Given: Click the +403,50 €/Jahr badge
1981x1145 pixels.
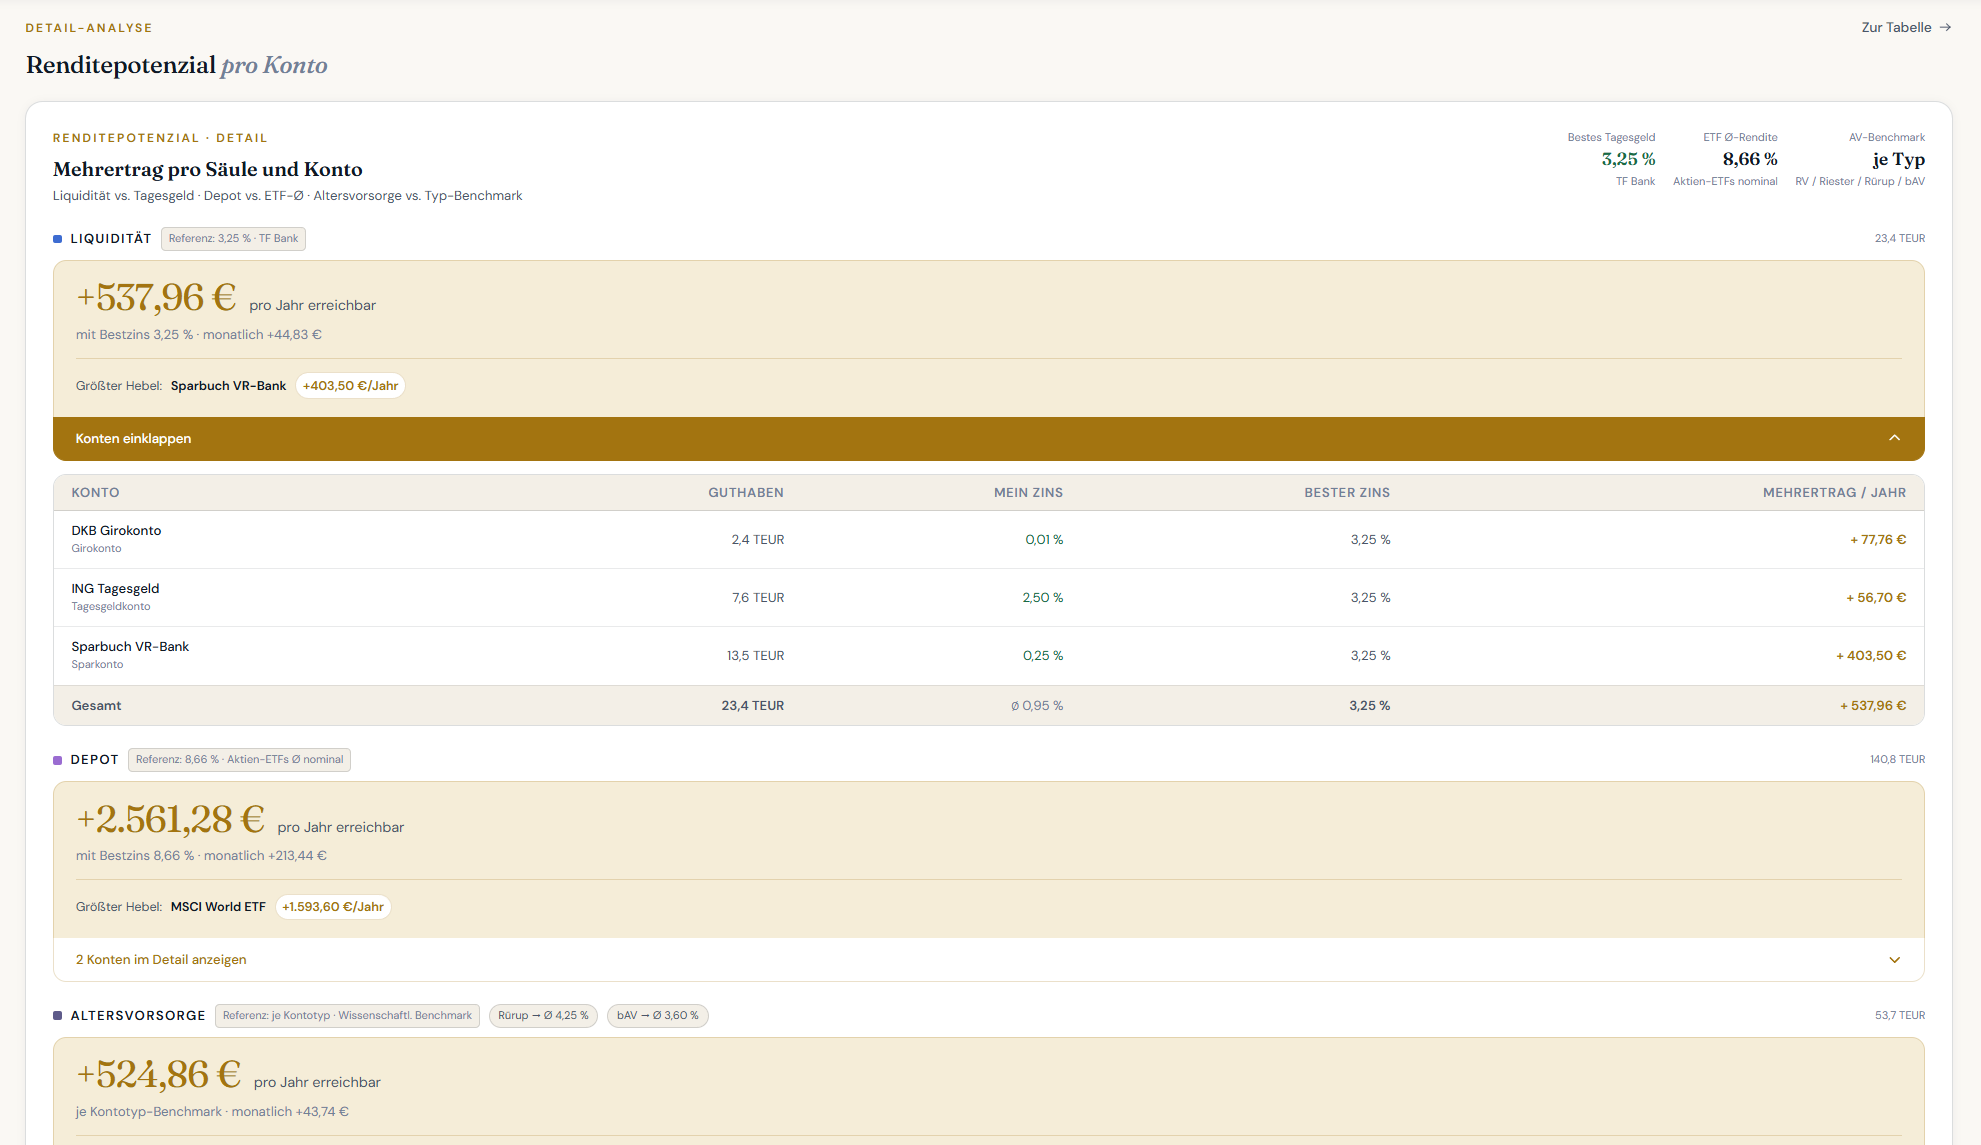Looking at the screenshot, I should coord(350,386).
